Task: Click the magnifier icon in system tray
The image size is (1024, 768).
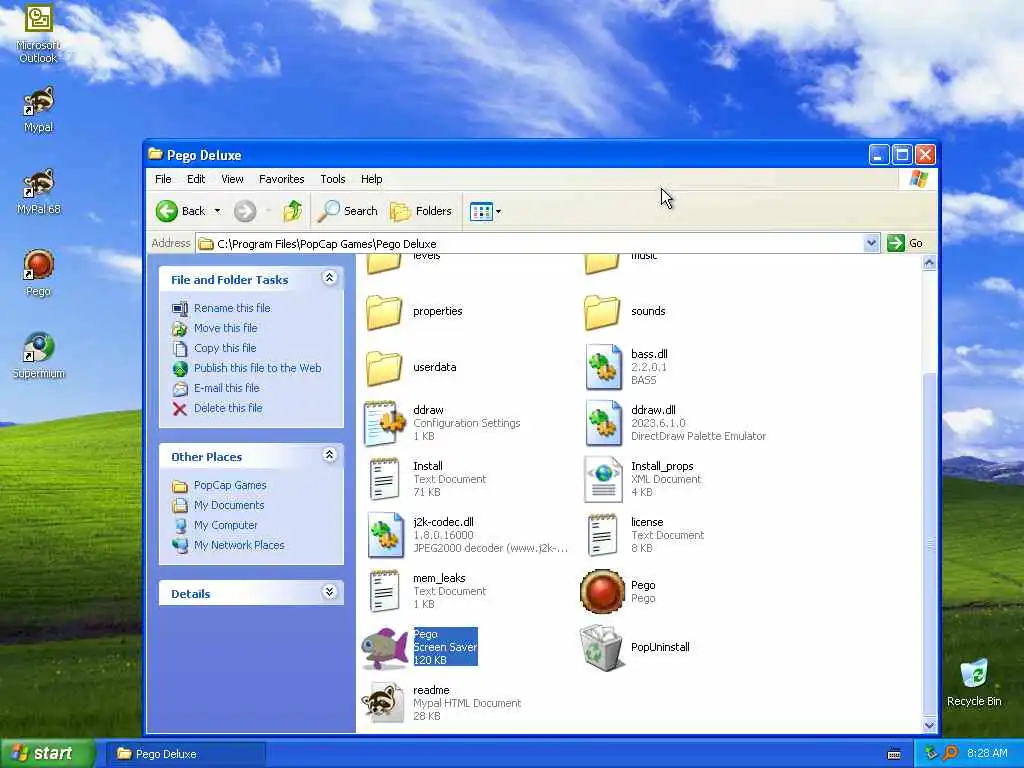Action: [950, 754]
